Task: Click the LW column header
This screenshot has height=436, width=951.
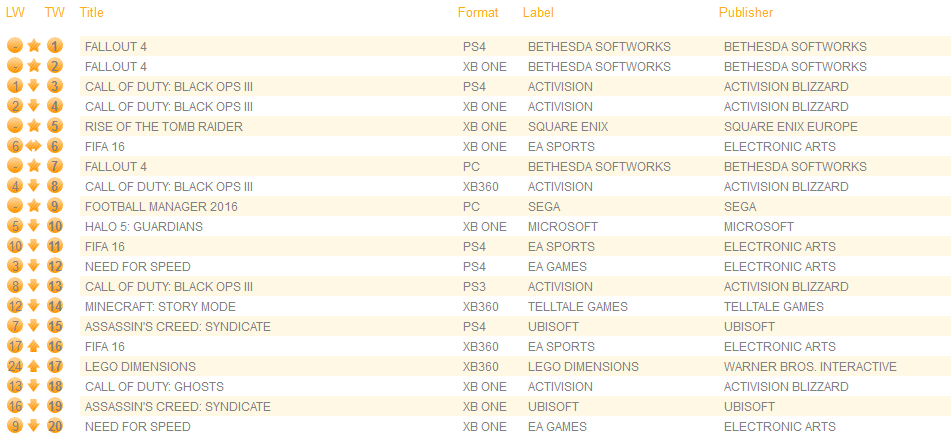Action: [x=15, y=13]
